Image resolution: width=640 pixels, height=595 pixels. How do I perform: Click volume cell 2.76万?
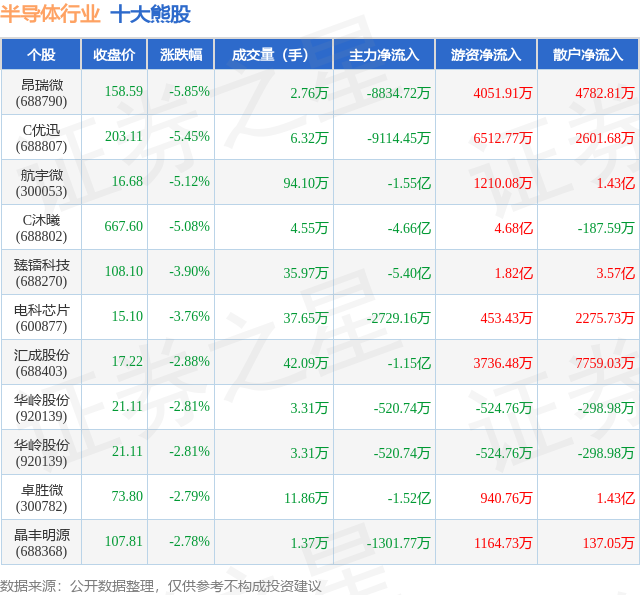point(309,93)
